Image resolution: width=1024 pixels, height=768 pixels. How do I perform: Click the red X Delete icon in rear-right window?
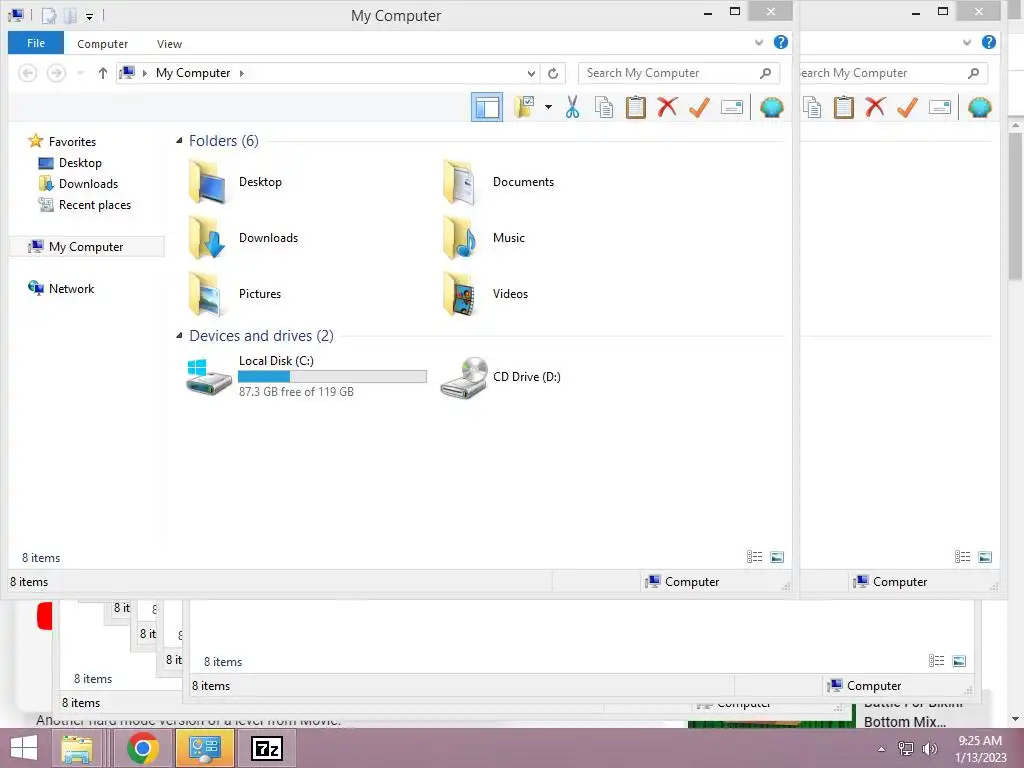pyautogui.click(x=875, y=107)
